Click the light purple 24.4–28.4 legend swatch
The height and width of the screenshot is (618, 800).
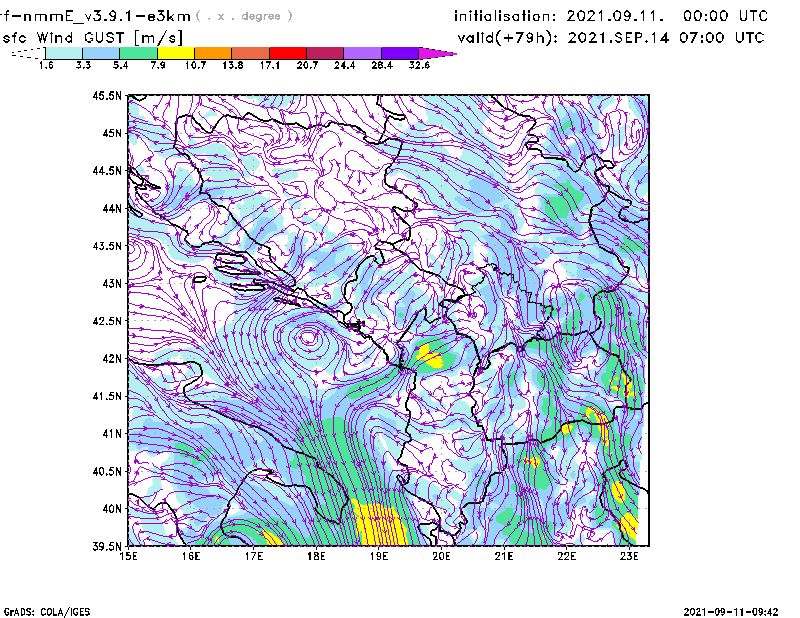coord(363,53)
